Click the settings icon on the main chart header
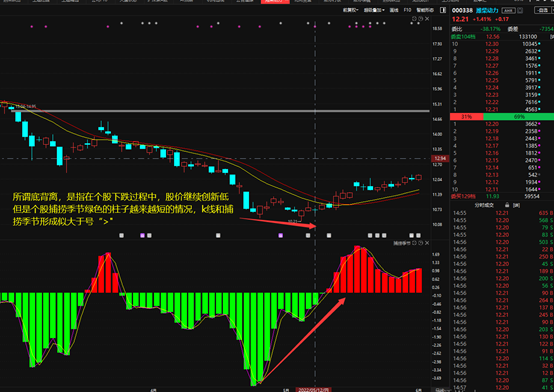This screenshot has width=554, height=392. [415, 19]
